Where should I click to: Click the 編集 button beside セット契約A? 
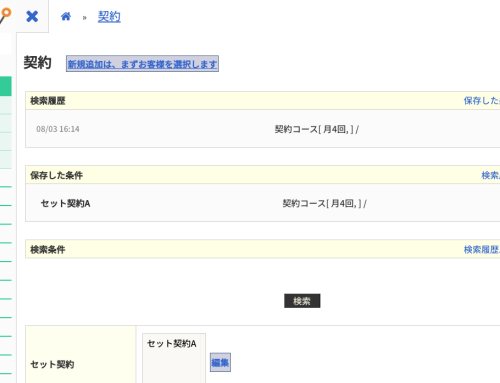tap(220, 362)
